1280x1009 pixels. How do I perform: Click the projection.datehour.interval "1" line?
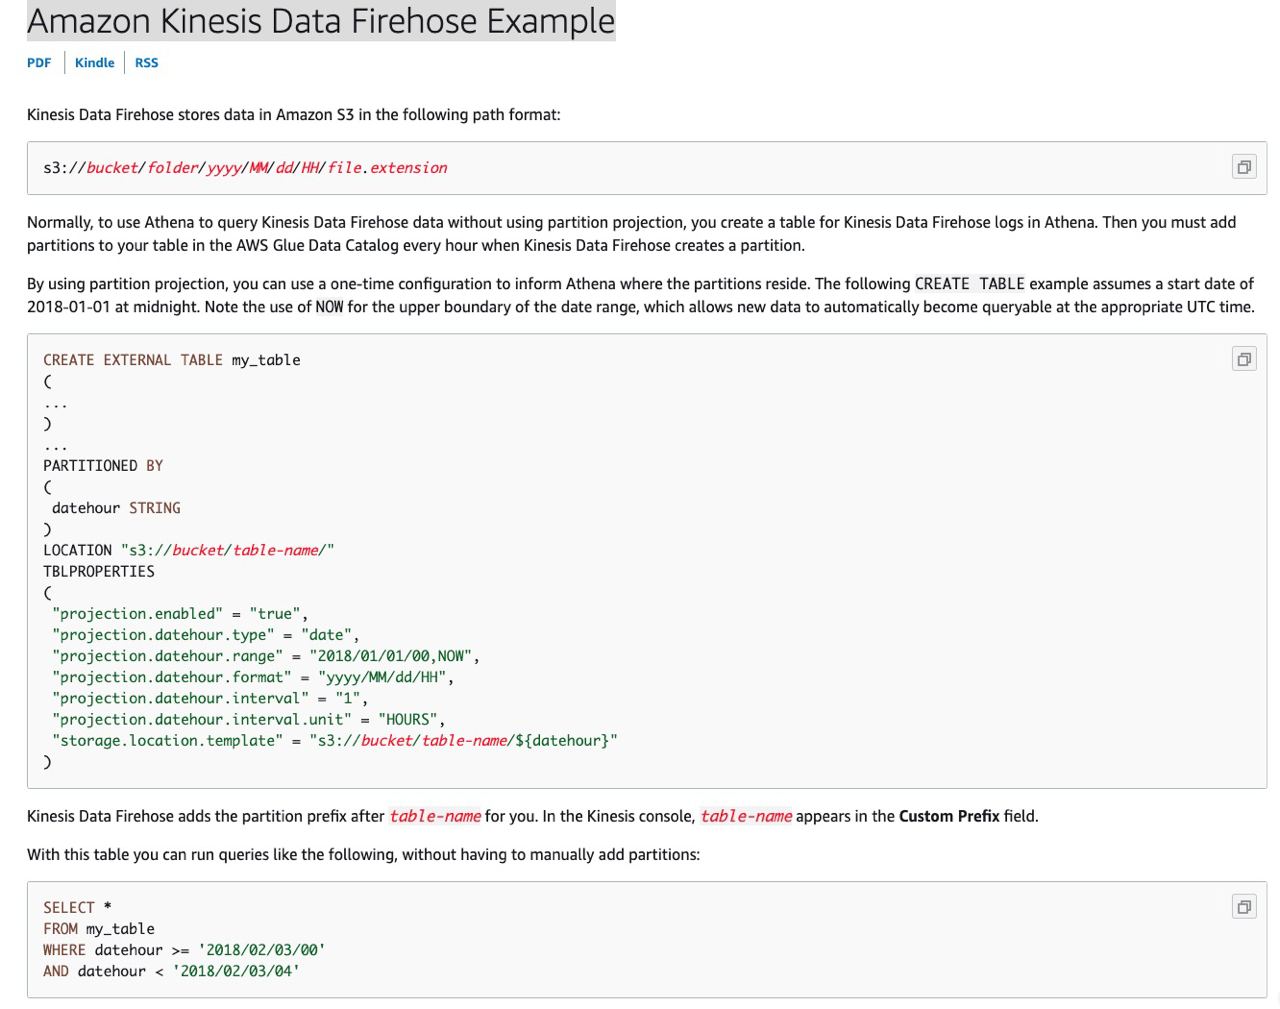210,698
